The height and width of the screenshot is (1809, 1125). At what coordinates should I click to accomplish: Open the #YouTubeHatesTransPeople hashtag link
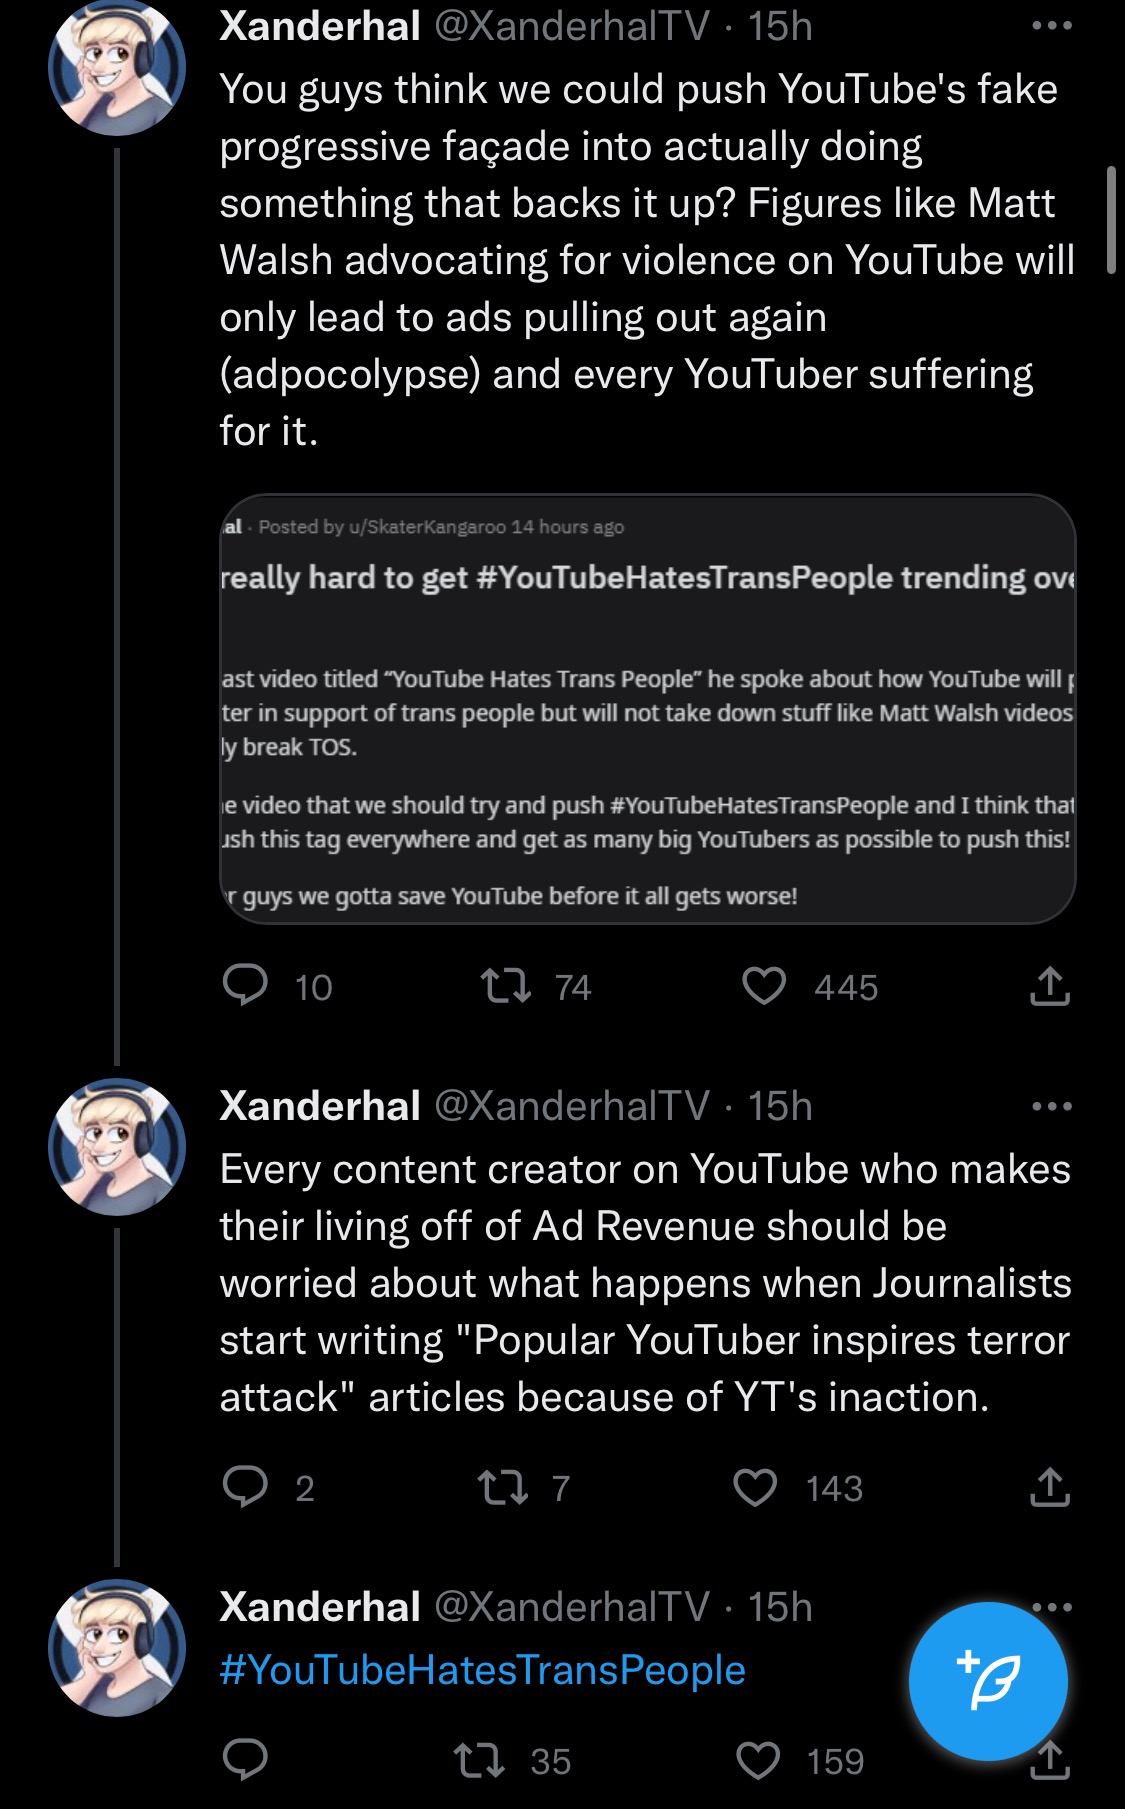[x=483, y=1670]
